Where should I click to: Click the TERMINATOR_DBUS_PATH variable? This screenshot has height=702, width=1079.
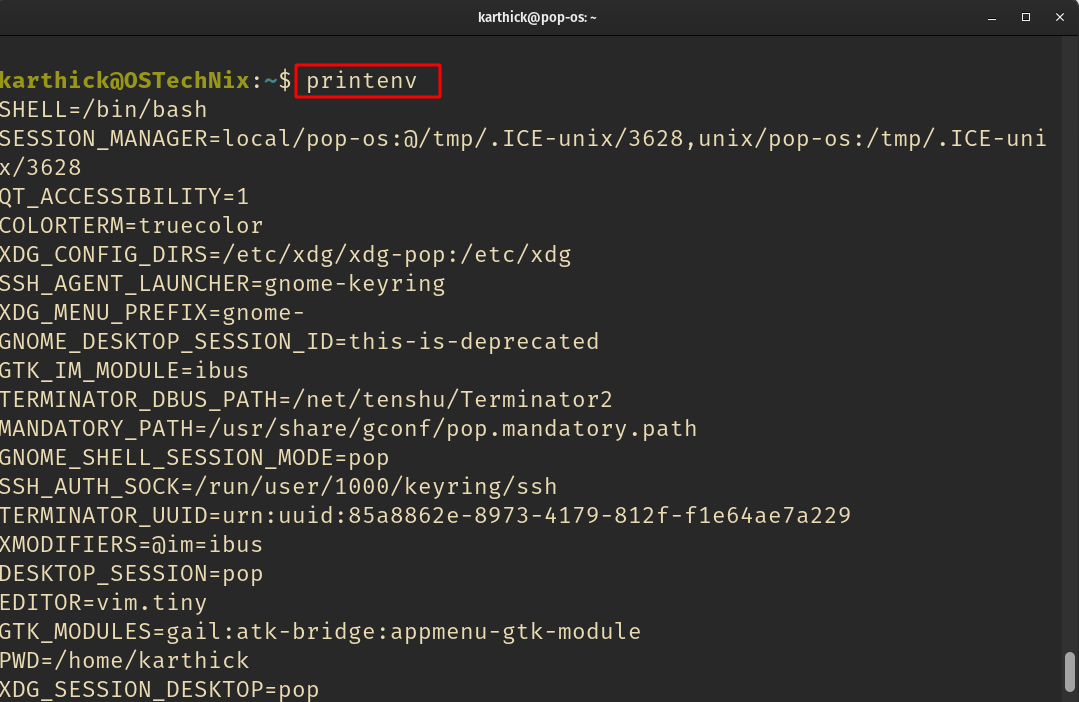pos(306,399)
